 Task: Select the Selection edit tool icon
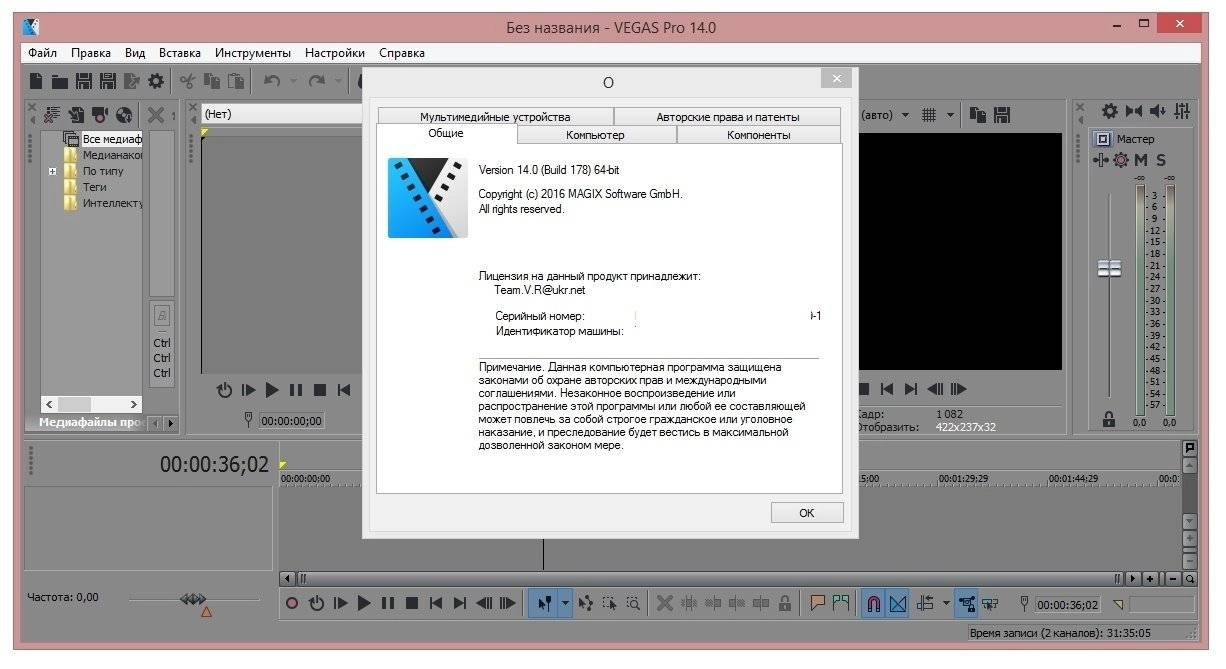pyautogui.click(x=609, y=603)
